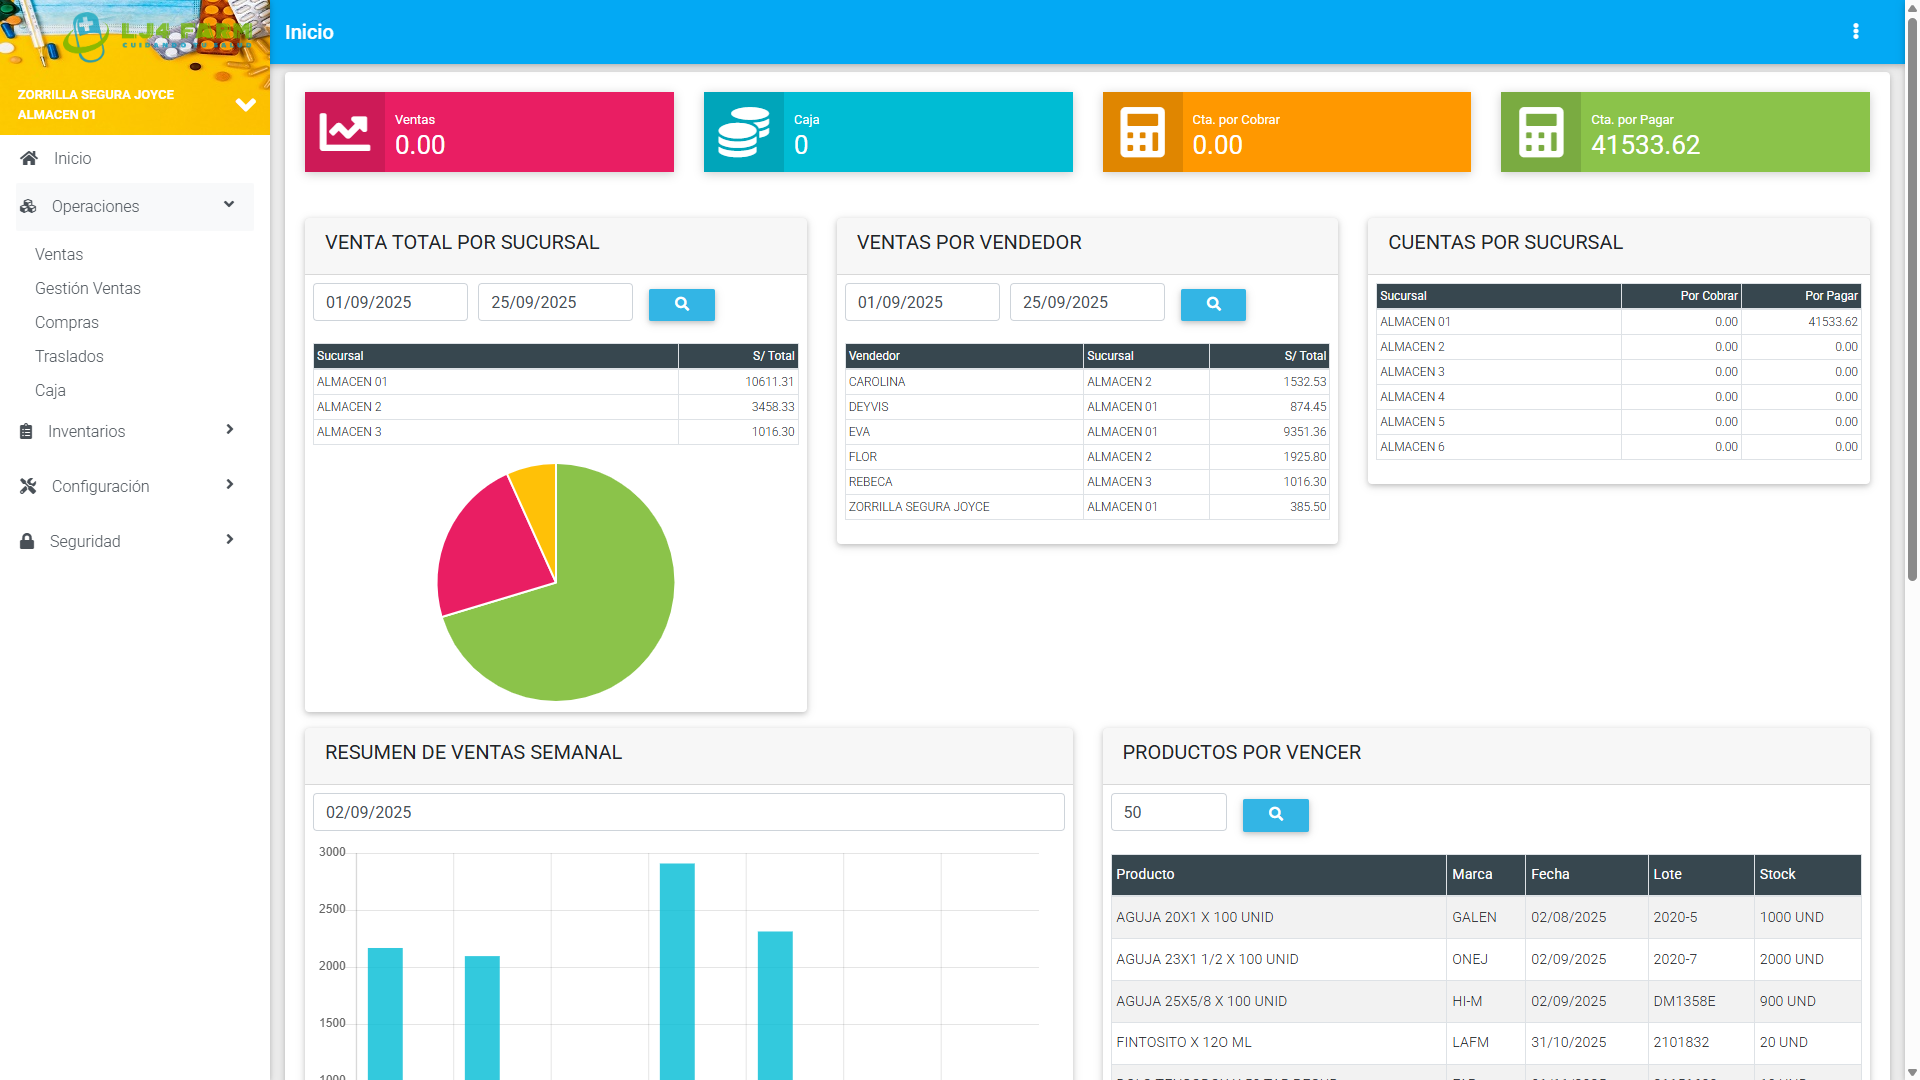The width and height of the screenshot is (1920, 1080).
Task: Open Caja in the sidebar menu
Action: (x=50, y=390)
